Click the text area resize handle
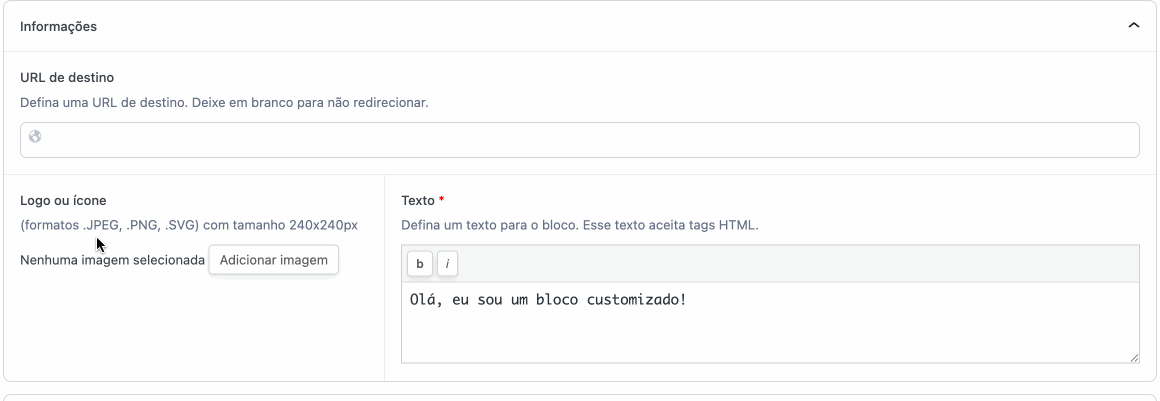This screenshot has height=401, width=1160. 1134,357
